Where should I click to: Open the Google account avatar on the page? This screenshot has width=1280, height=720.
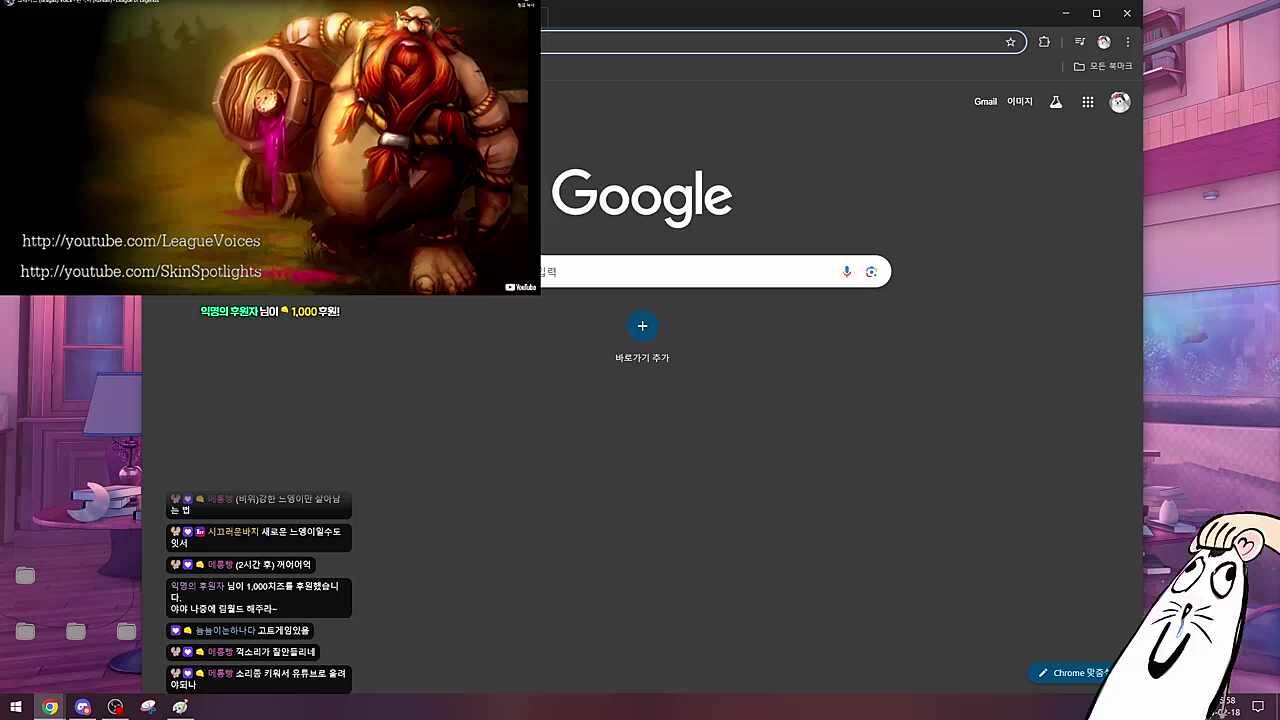1120,102
